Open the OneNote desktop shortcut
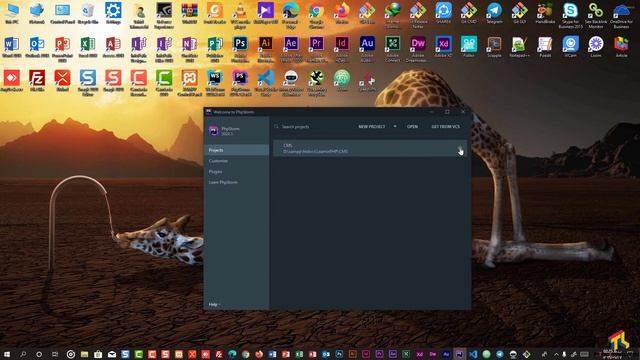 [189, 49]
